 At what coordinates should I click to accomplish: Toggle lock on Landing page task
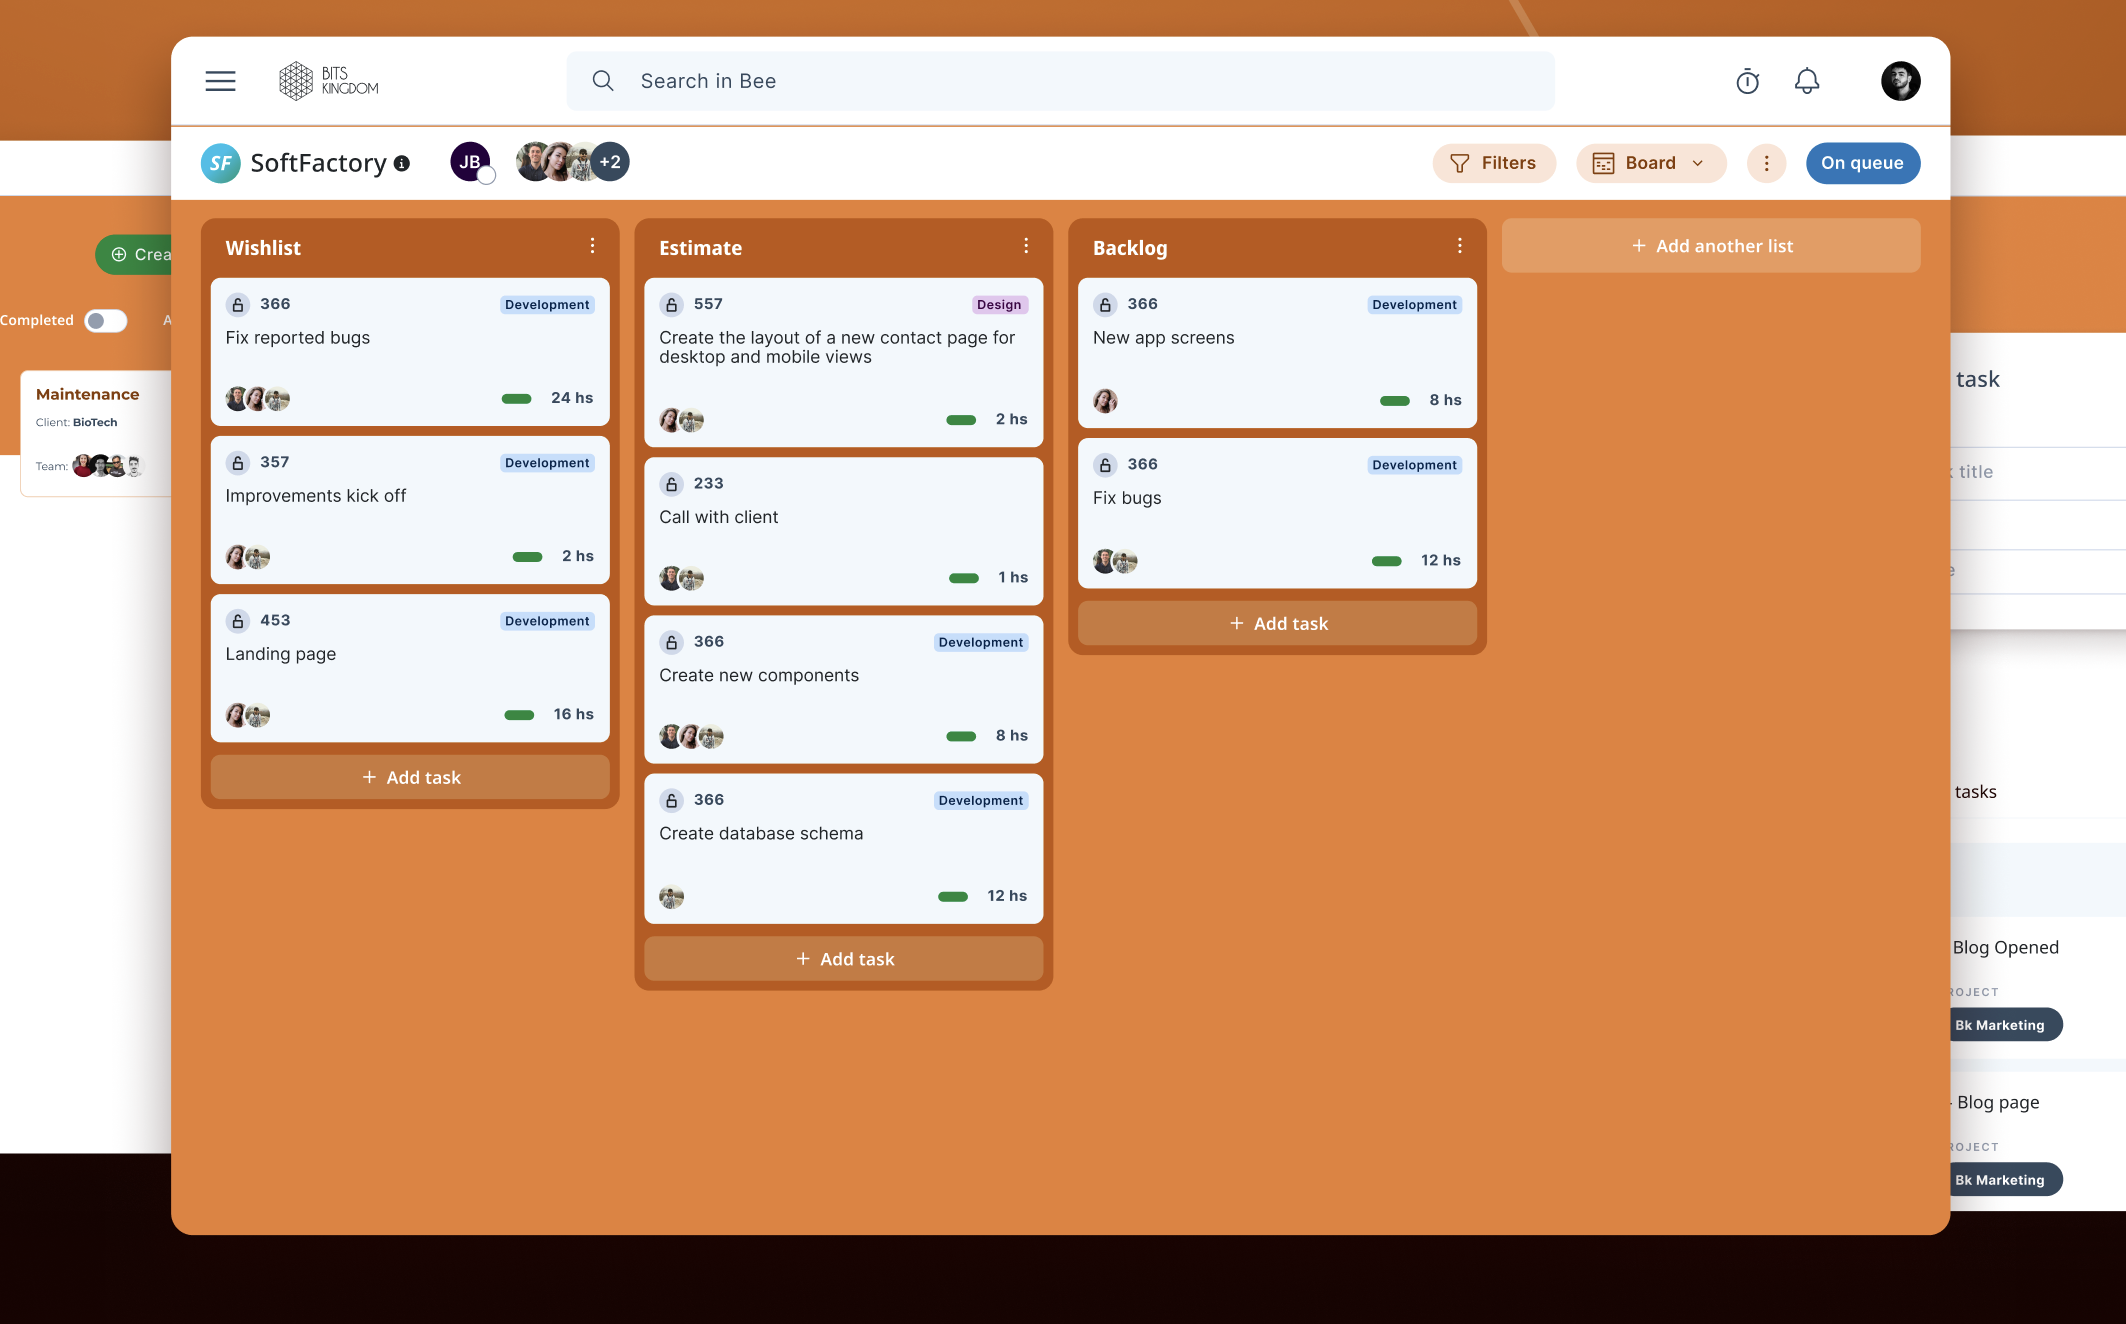point(238,621)
